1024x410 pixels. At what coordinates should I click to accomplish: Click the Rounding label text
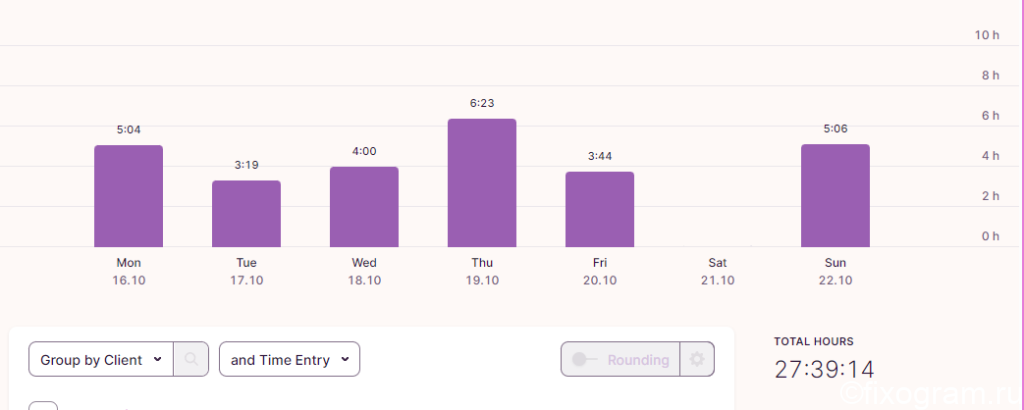pyautogui.click(x=638, y=360)
